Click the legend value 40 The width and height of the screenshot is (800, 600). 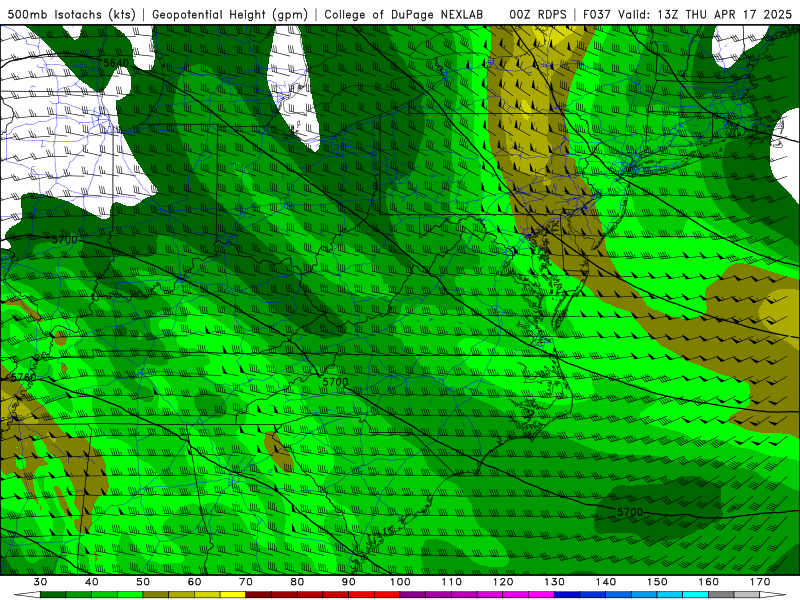coord(91,582)
